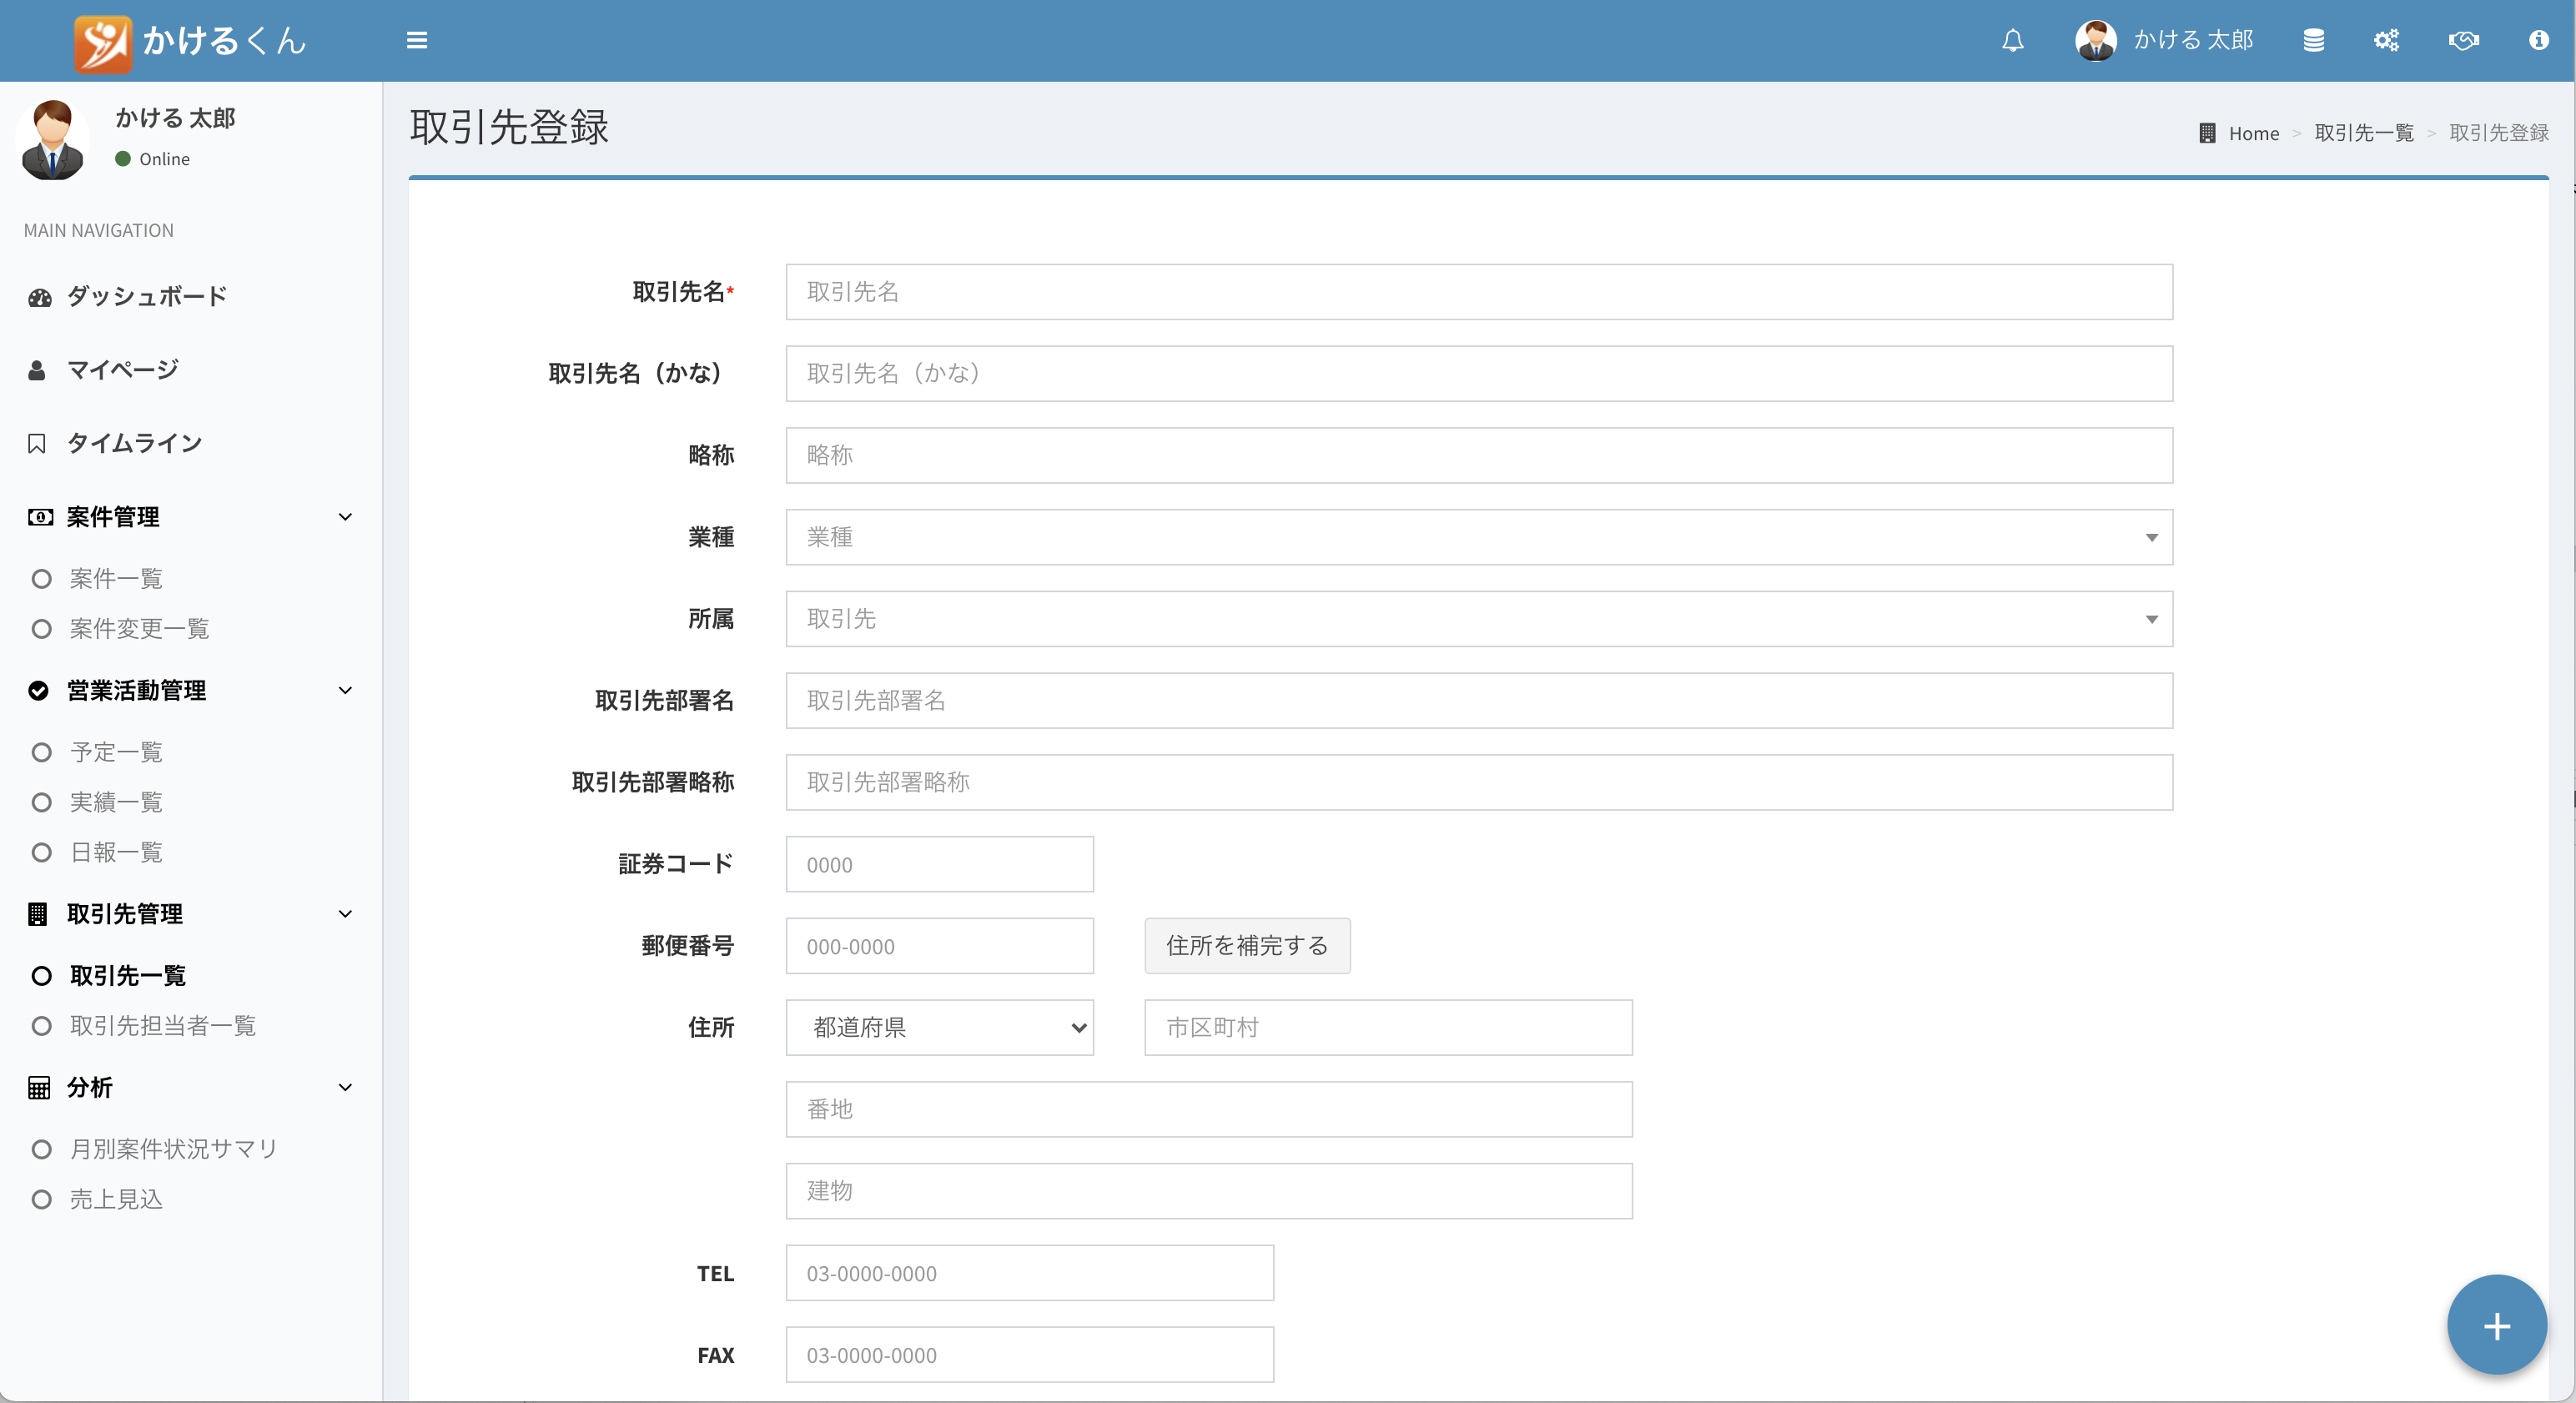Focus the FAX input field
The width and height of the screenshot is (2576, 1403).
pyautogui.click(x=1030, y=1355)
